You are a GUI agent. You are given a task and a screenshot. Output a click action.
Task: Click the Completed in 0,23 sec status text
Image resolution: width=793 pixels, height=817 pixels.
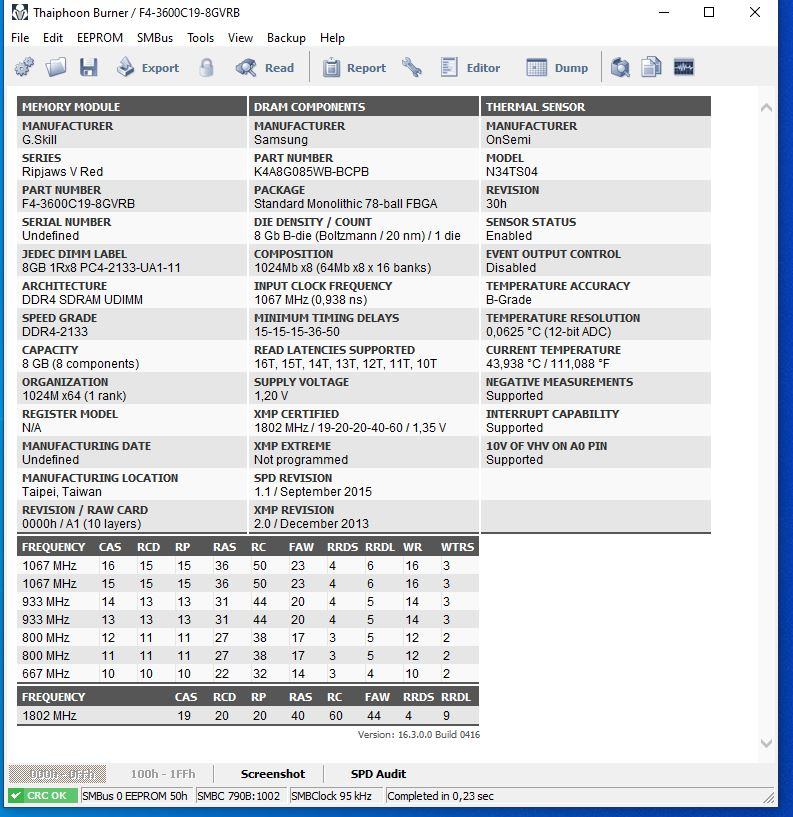pyautogui.click(x=440, y=796)
